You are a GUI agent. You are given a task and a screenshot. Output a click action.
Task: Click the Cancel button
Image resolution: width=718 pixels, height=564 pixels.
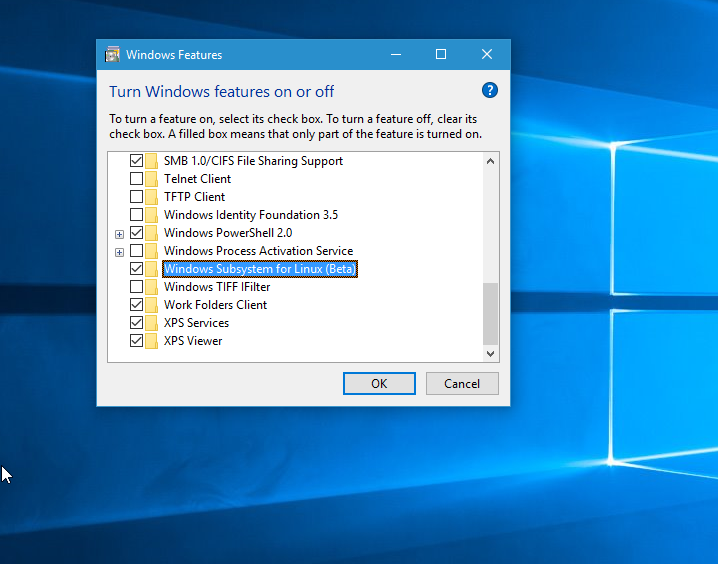tap(462, 384)
